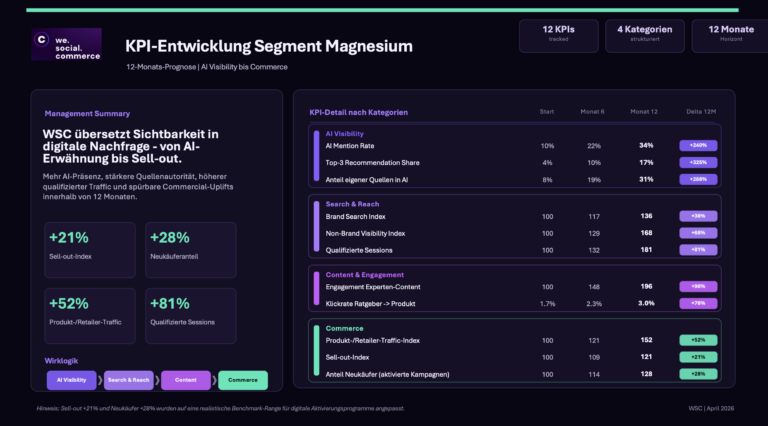Select the AI Visibility chip in Wirklogik
Screen dimensions: 768x426
click(x=72, y=380)
